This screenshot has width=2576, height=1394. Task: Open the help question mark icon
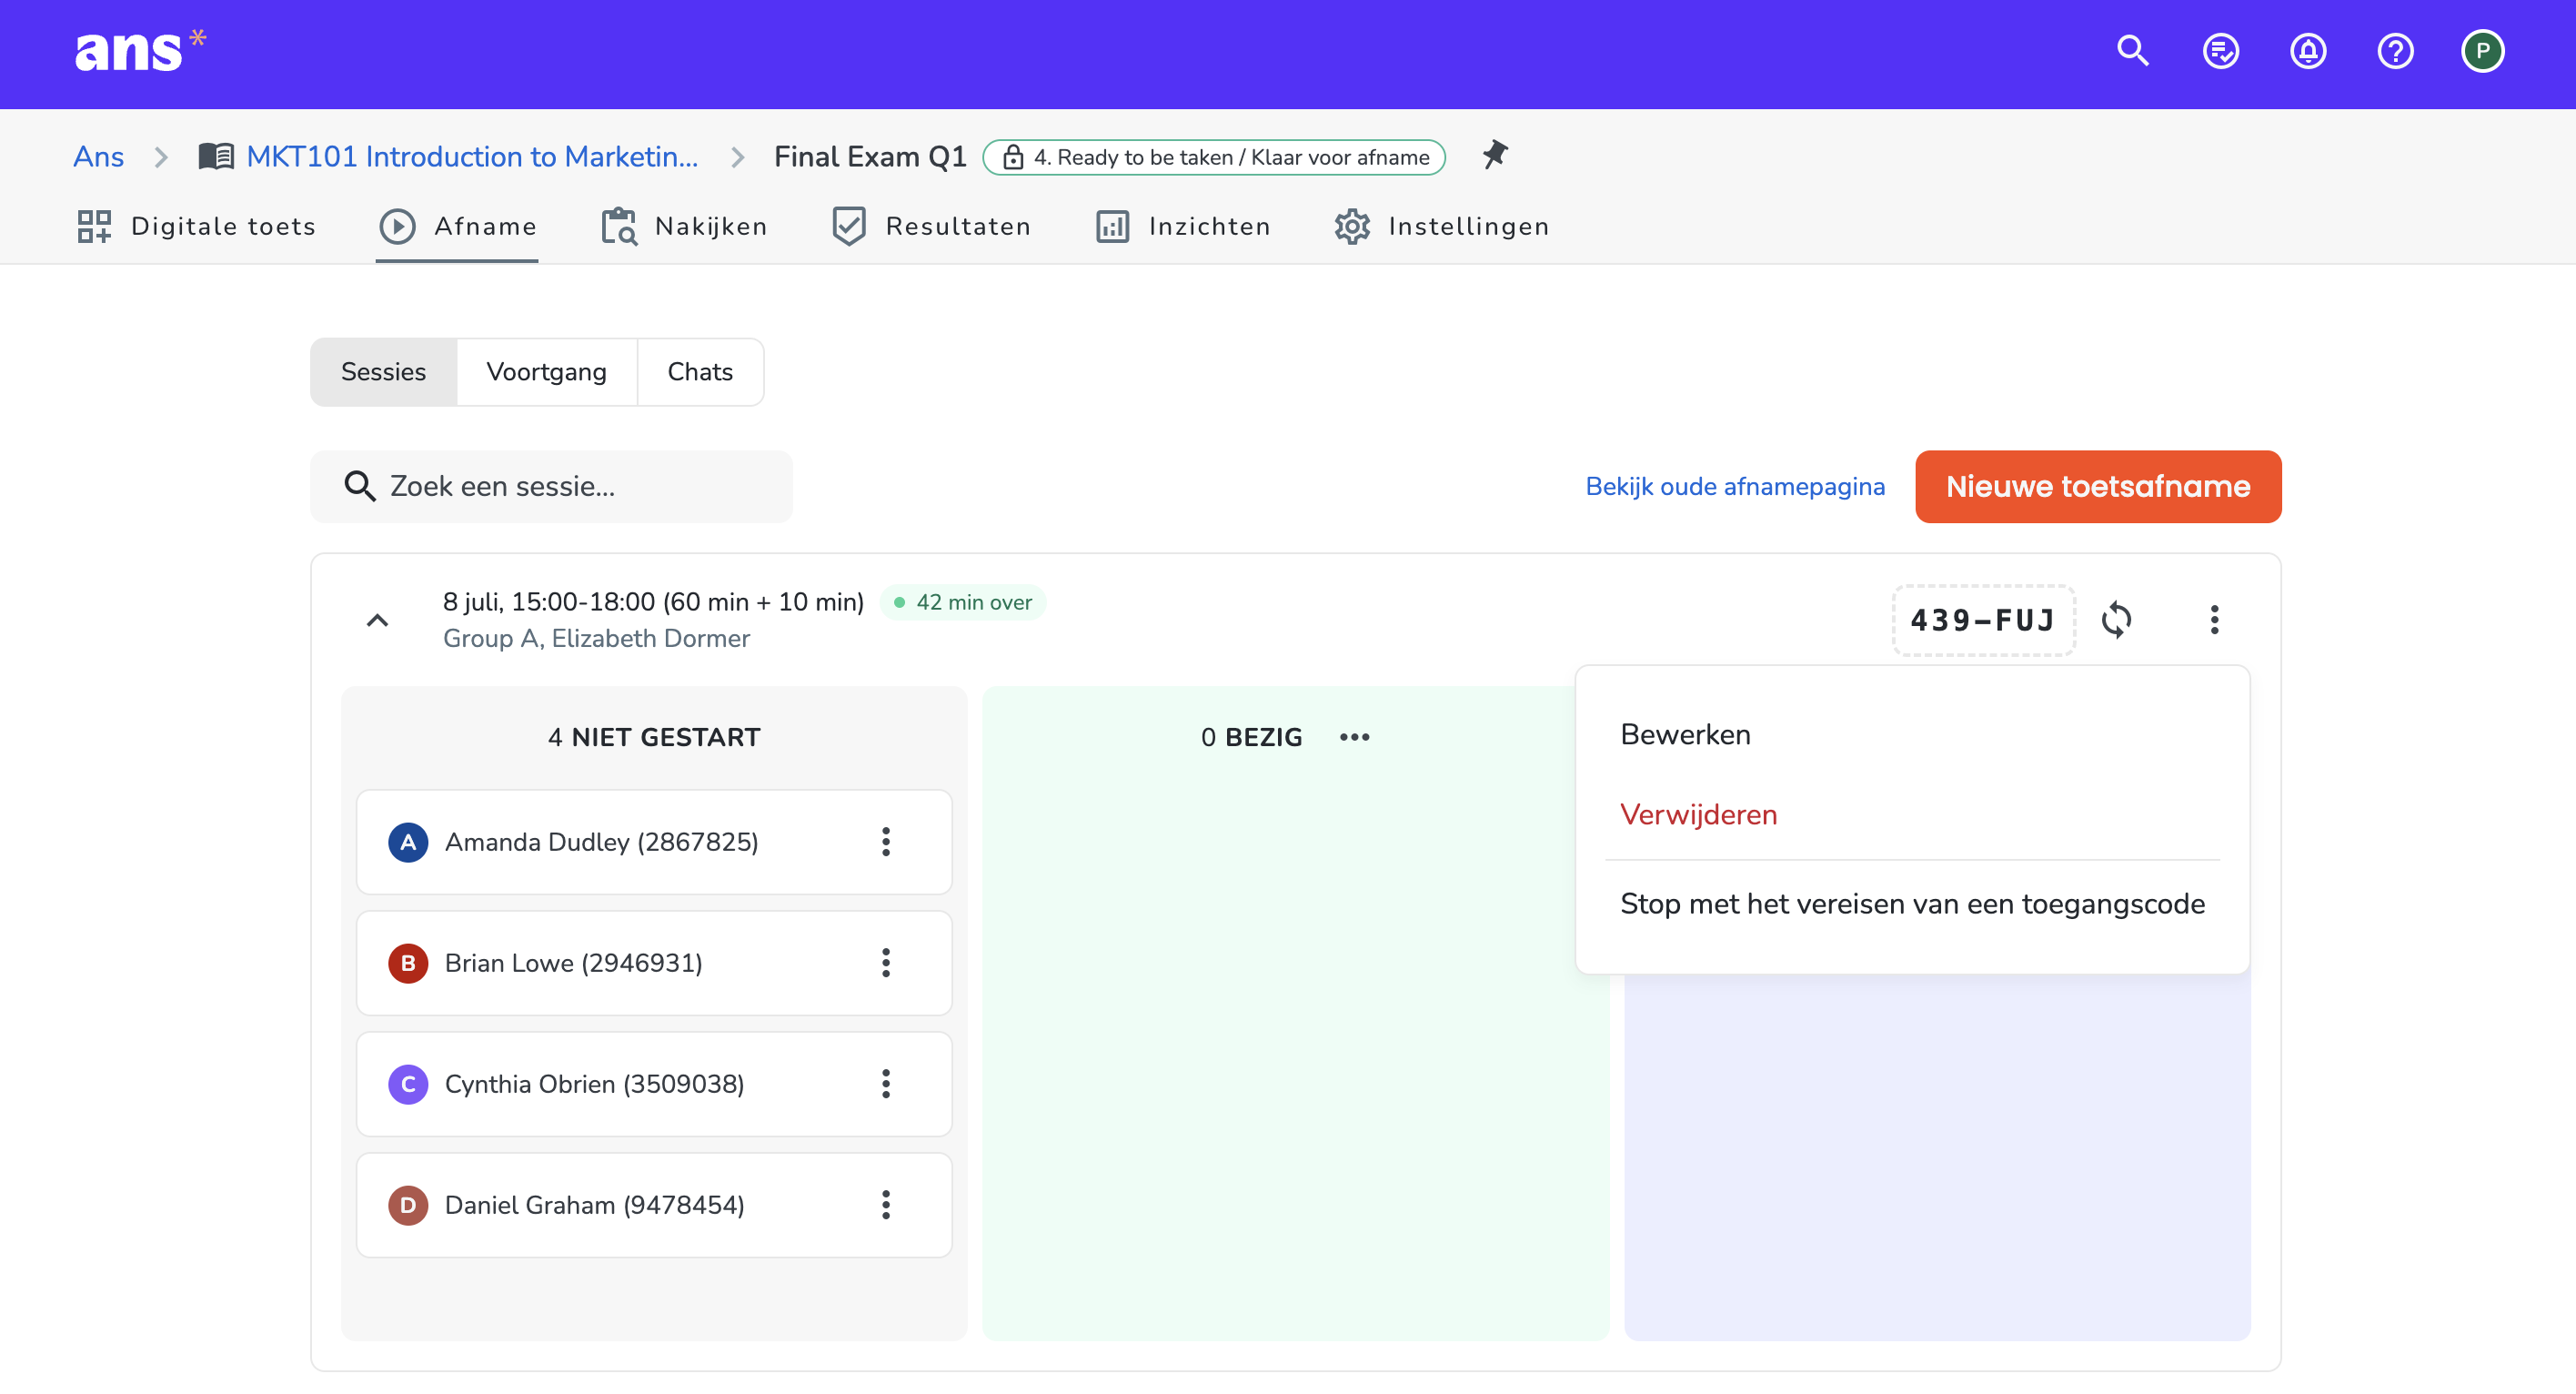click(x=2395, y=51)
